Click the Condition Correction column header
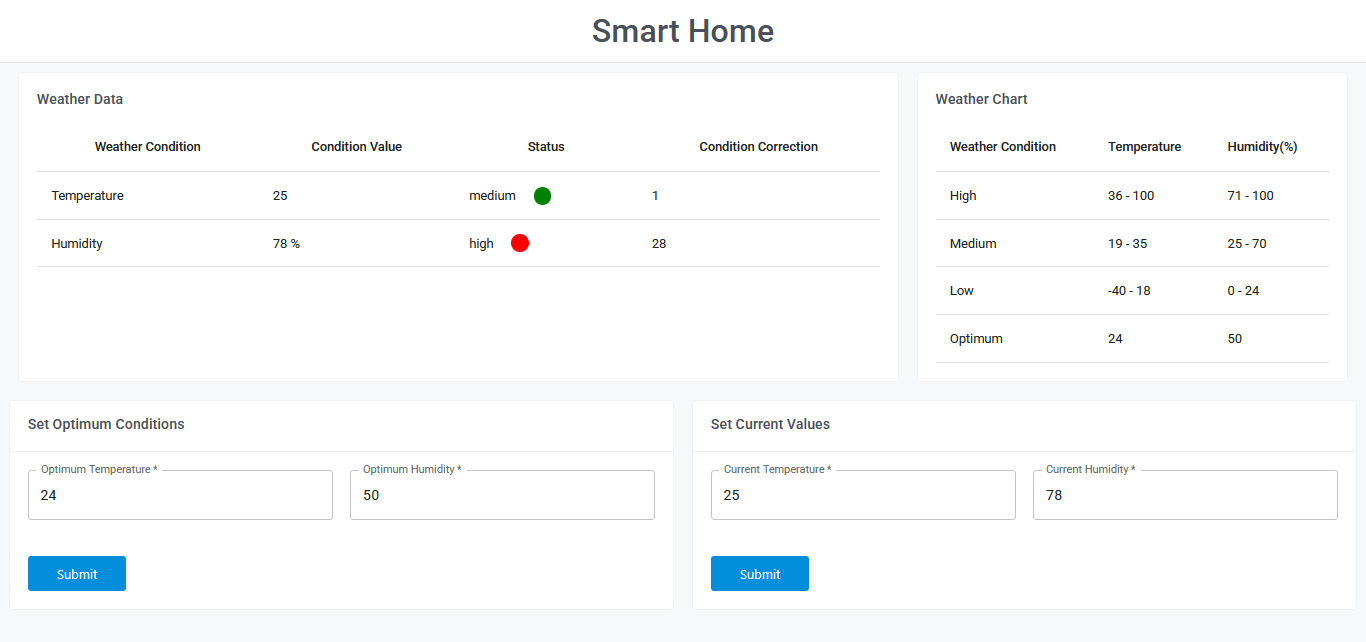The image size is (1366, 642). tap(758, 147)
